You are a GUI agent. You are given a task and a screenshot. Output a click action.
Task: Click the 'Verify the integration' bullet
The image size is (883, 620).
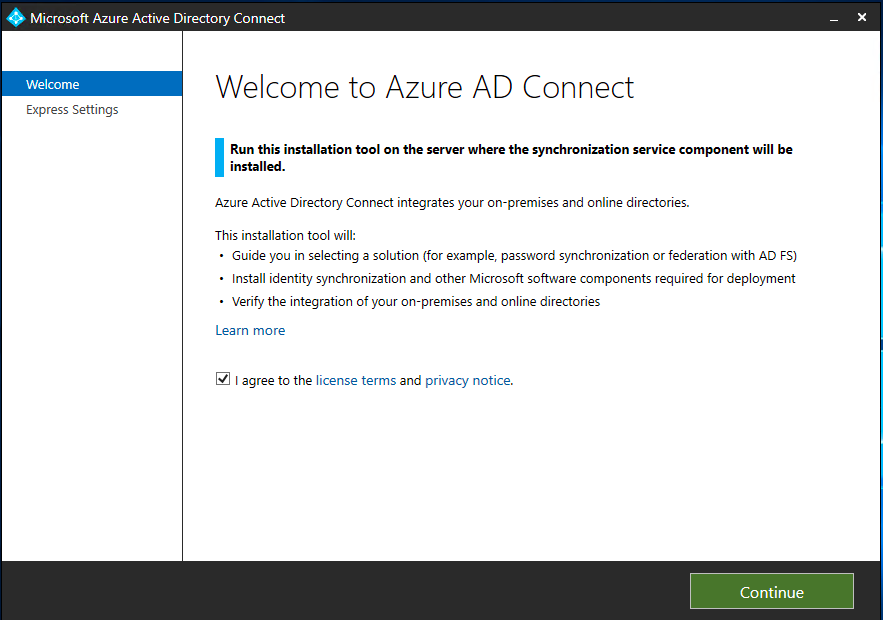coord(416,302)
